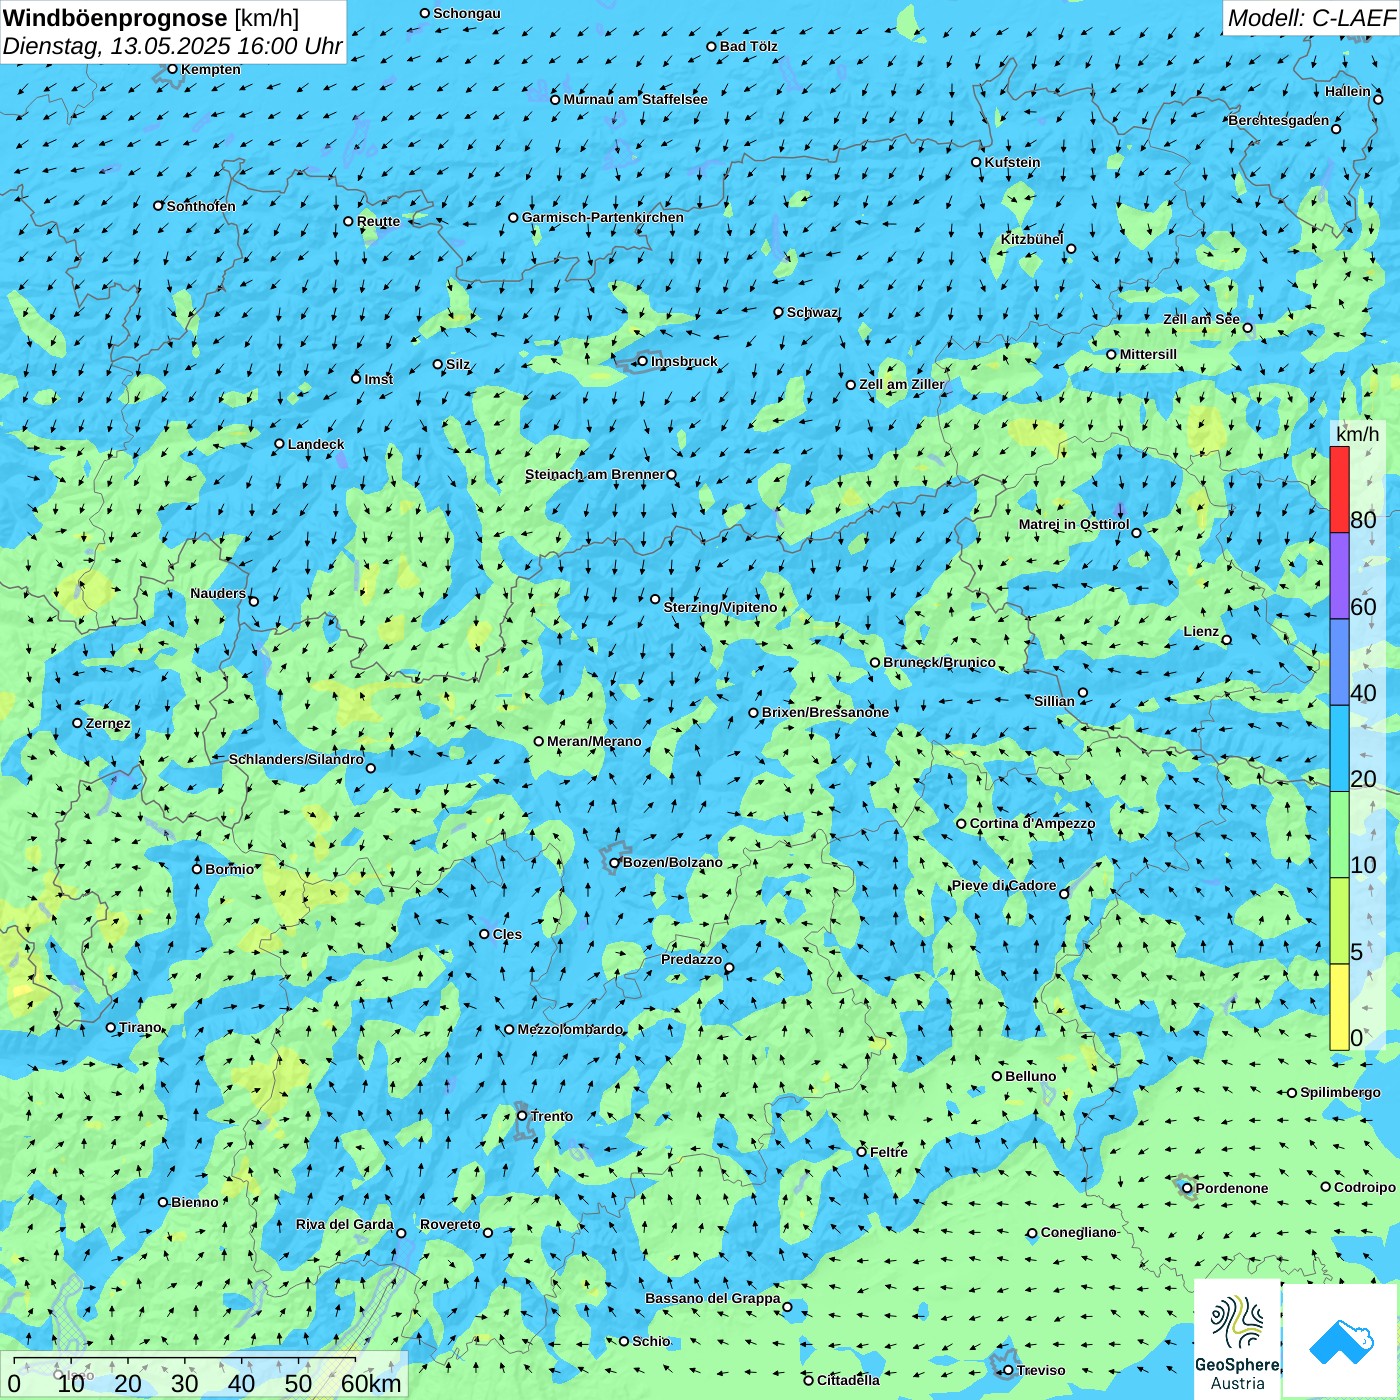Click the Bormio location marker
1400x1400 pixels.
click(197, 869)
